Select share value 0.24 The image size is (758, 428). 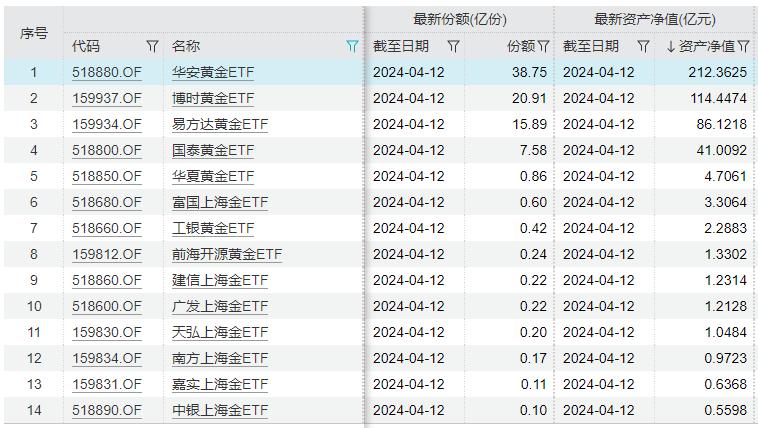[x=533, y=254]
